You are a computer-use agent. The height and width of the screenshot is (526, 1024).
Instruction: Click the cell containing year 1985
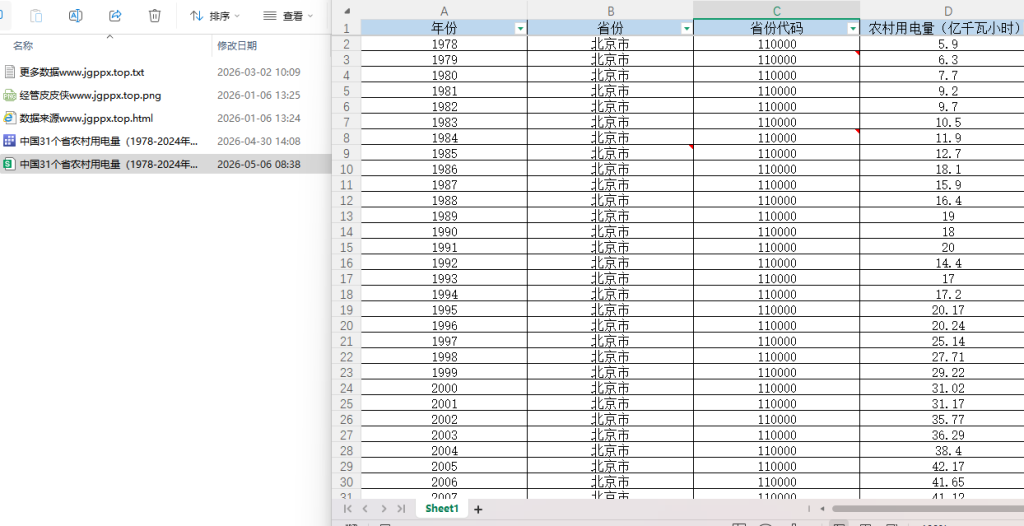click(x=444, y=154)
